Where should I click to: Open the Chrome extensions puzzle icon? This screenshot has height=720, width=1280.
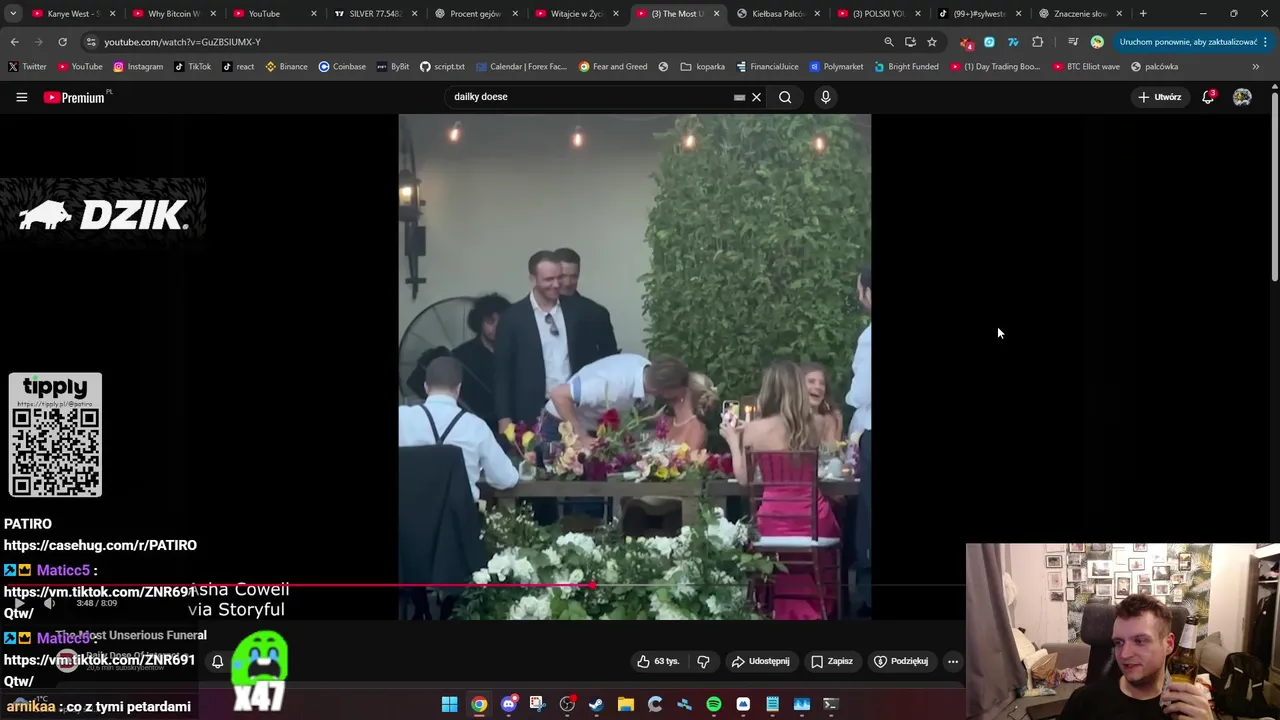click(1037, 42)
